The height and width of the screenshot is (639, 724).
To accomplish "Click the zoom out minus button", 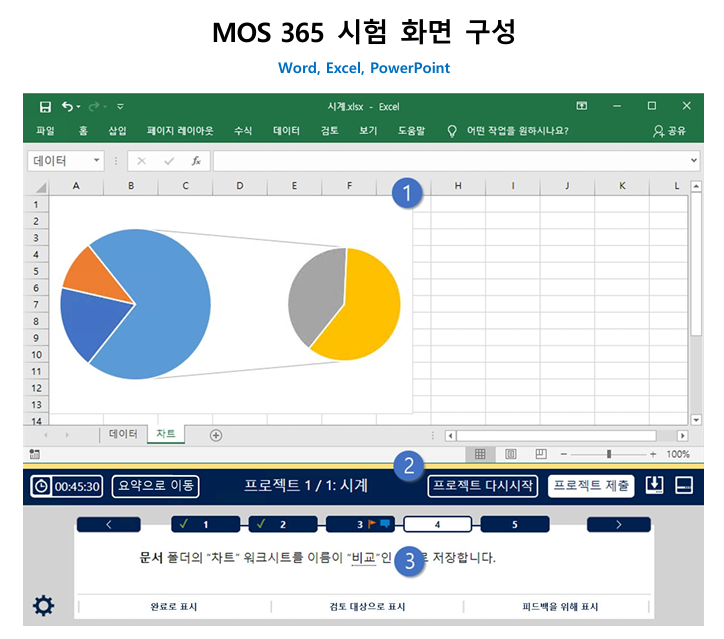I will [564, 454].
